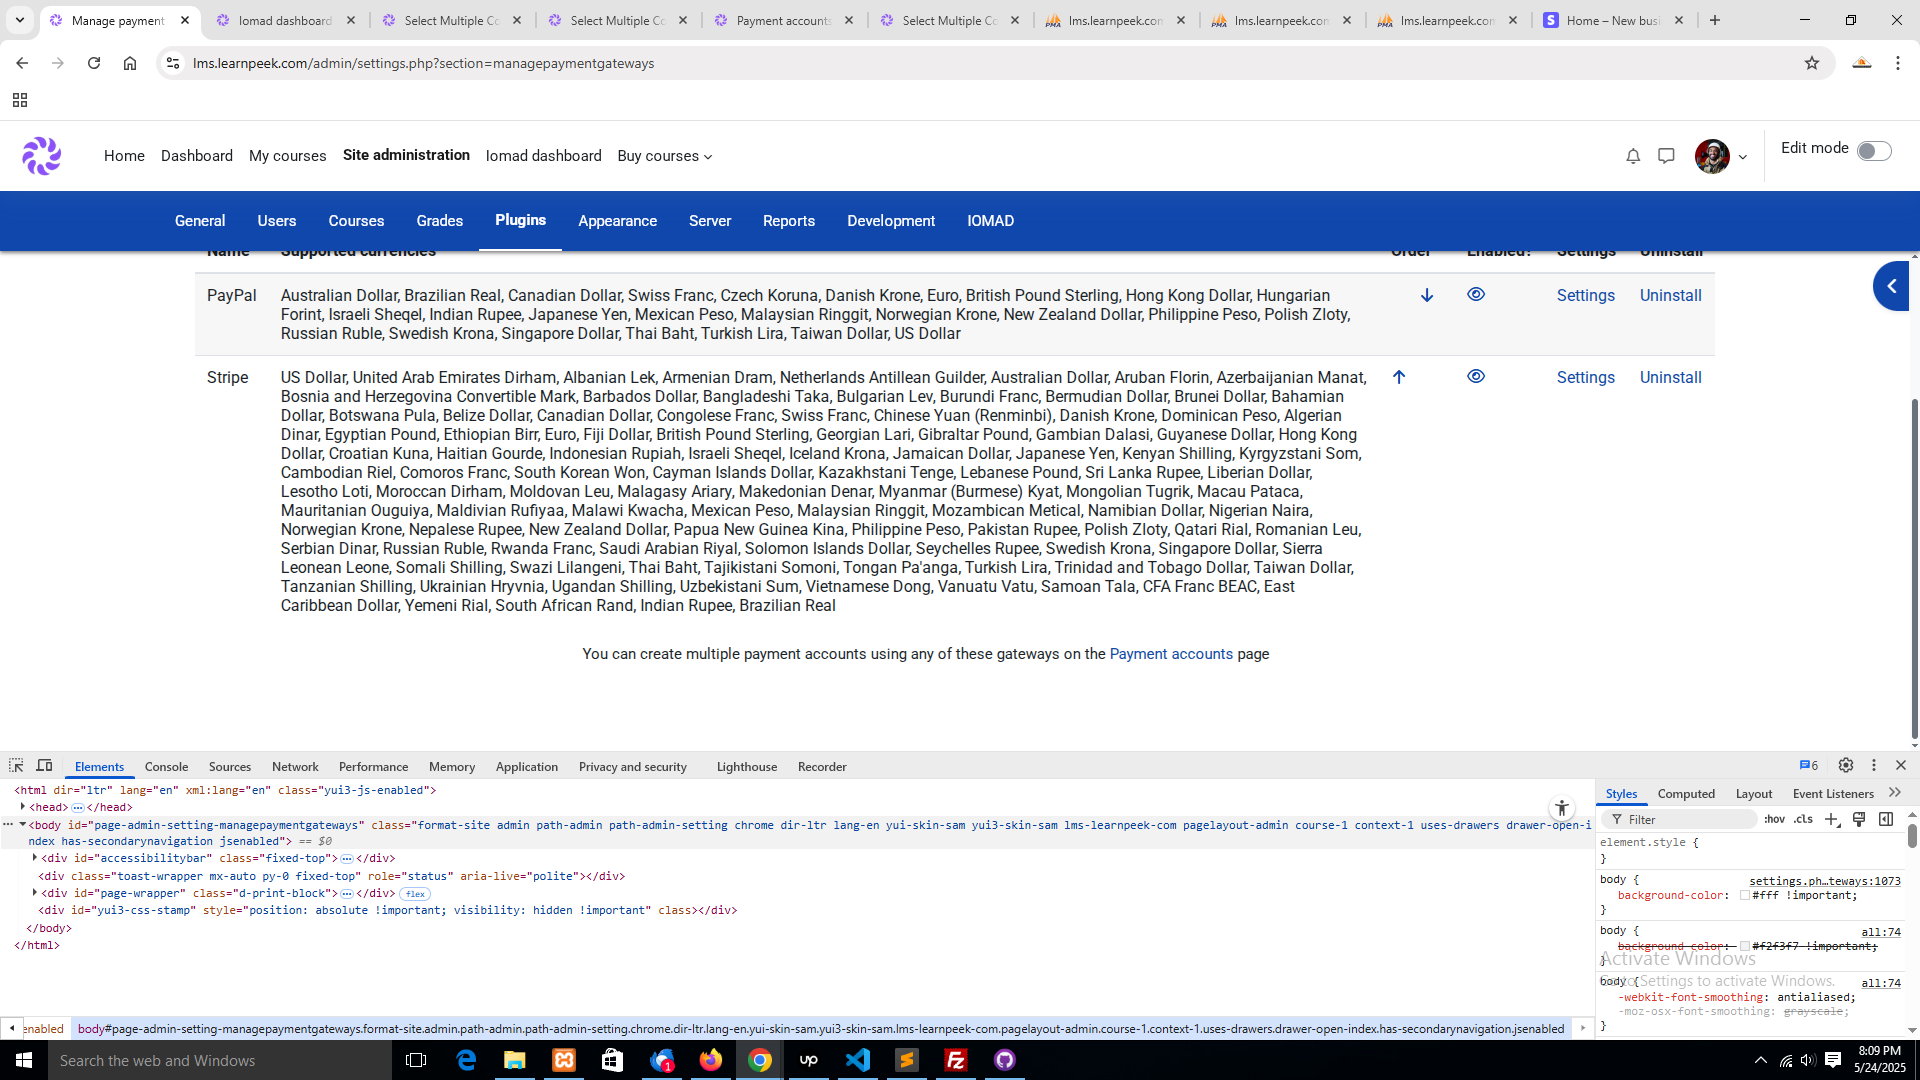Viewport: 1920px width, 1080px height.
Task: Click the Moodle site logo
Action: tap(42, 156)
